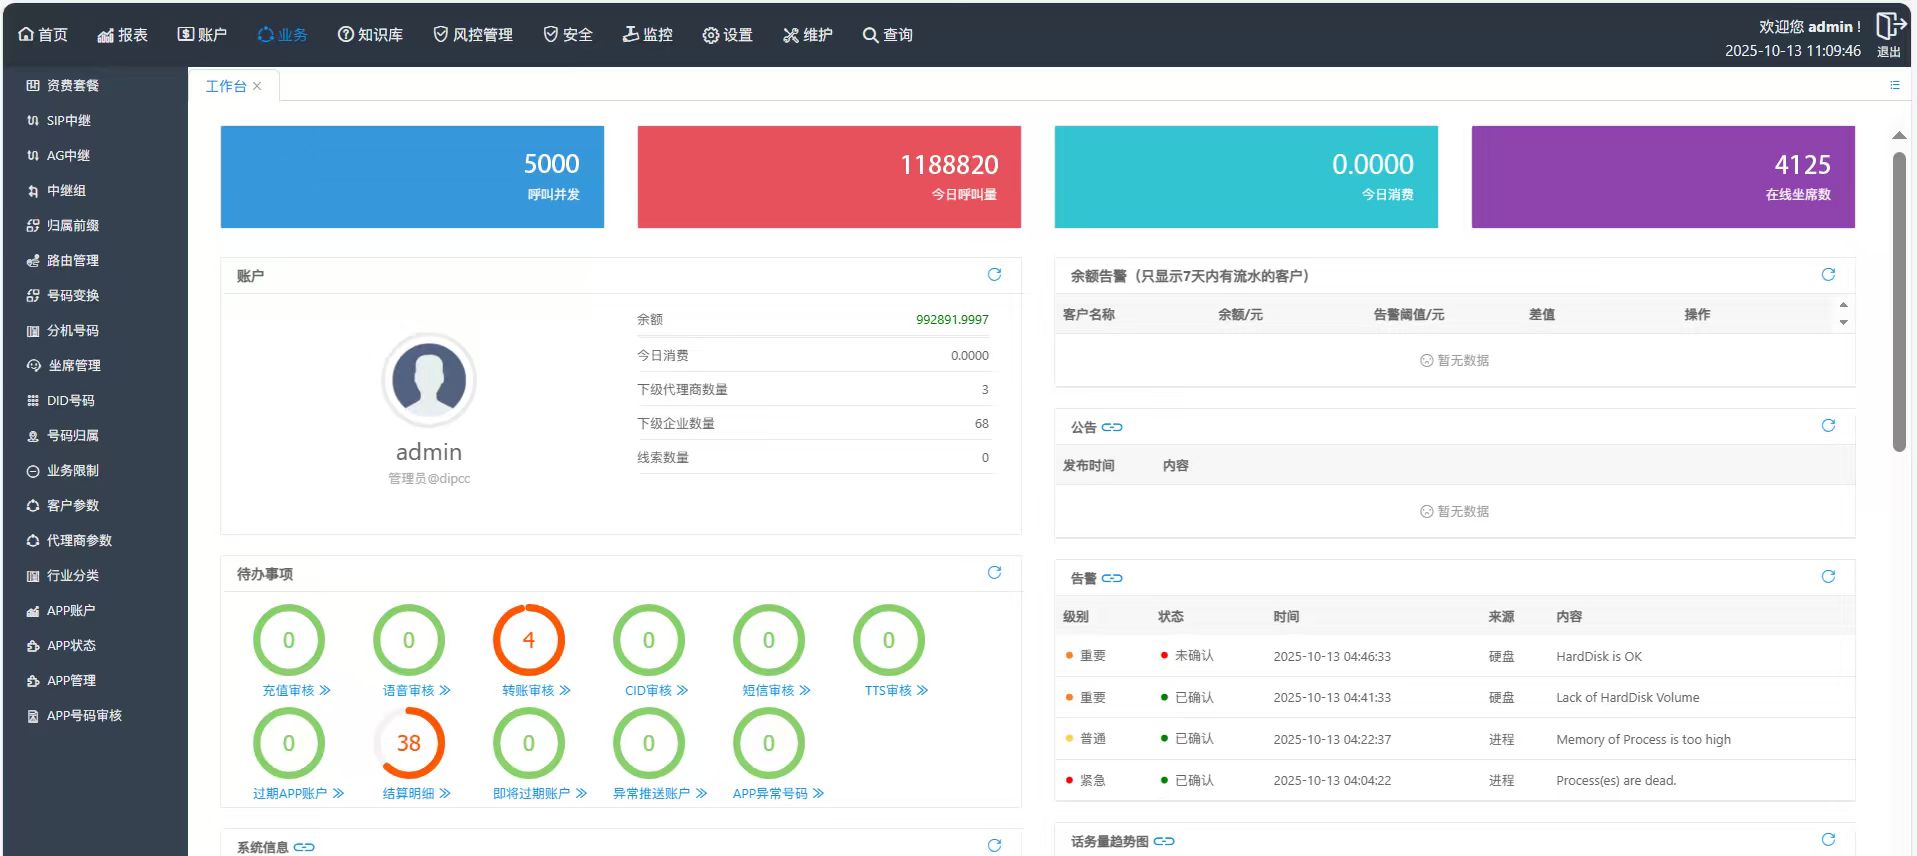Open the 知识库 top menu

tap(370, 35)
